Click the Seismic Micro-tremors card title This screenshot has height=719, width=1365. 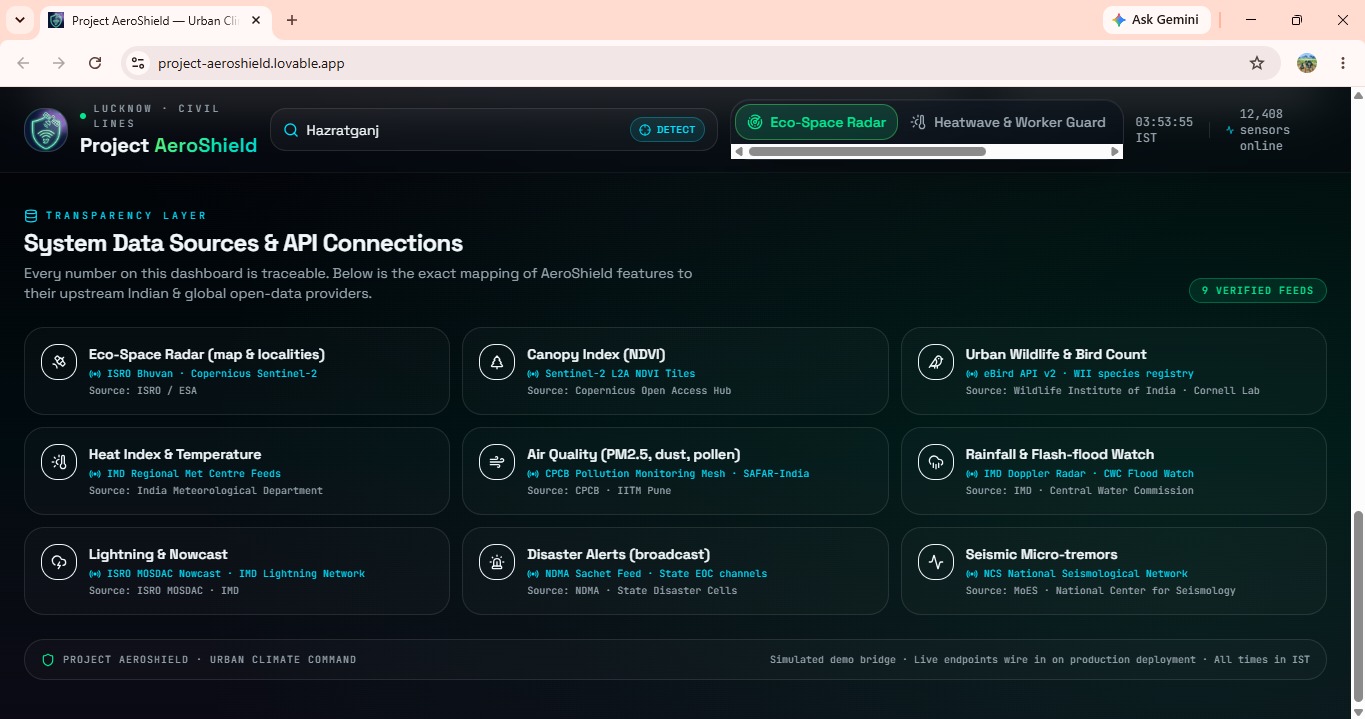click(1041, 554)
